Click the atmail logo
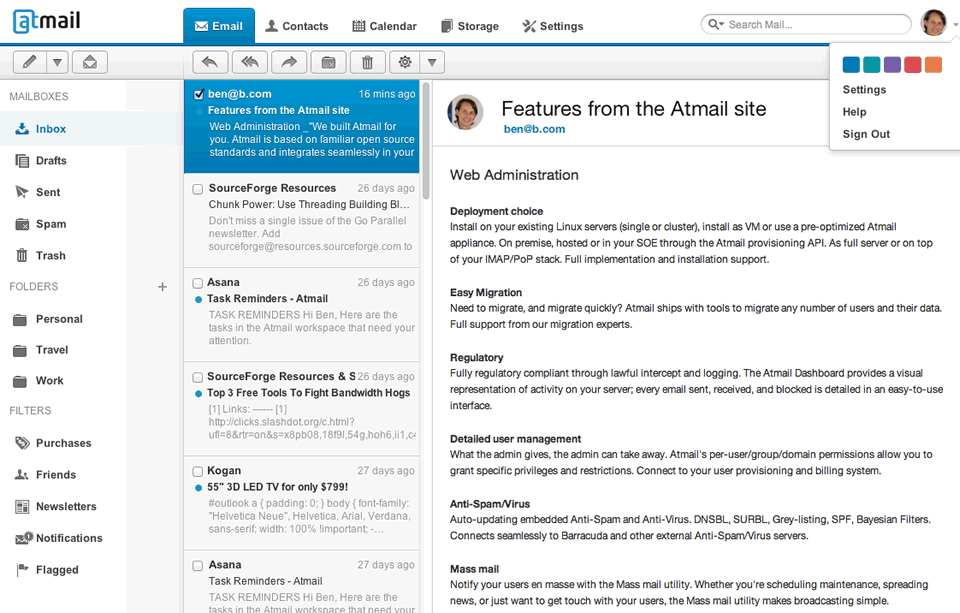Screen dimensions: 960x613 click(47, 21)
